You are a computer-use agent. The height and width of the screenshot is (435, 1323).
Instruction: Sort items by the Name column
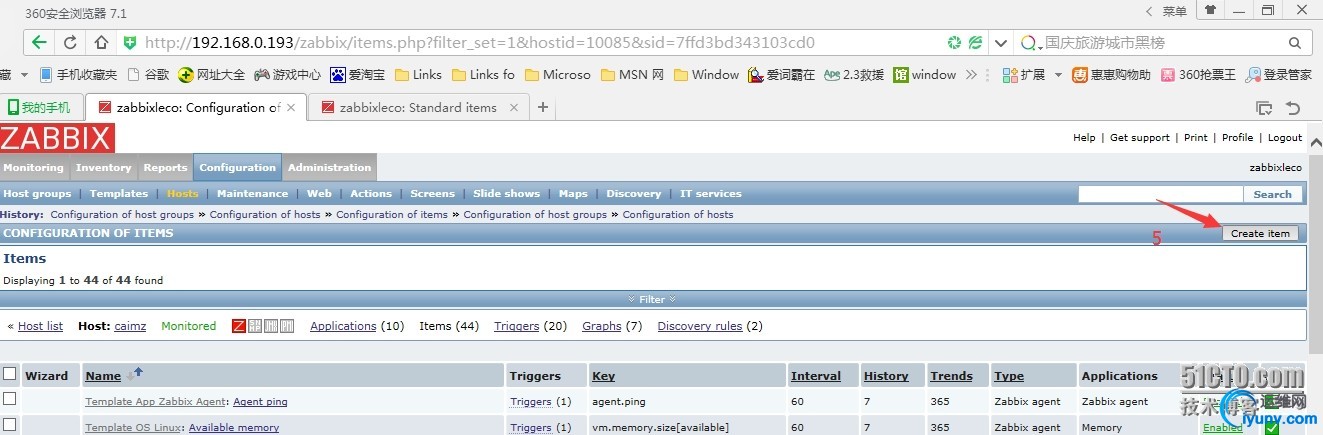[x=103, y=376]
